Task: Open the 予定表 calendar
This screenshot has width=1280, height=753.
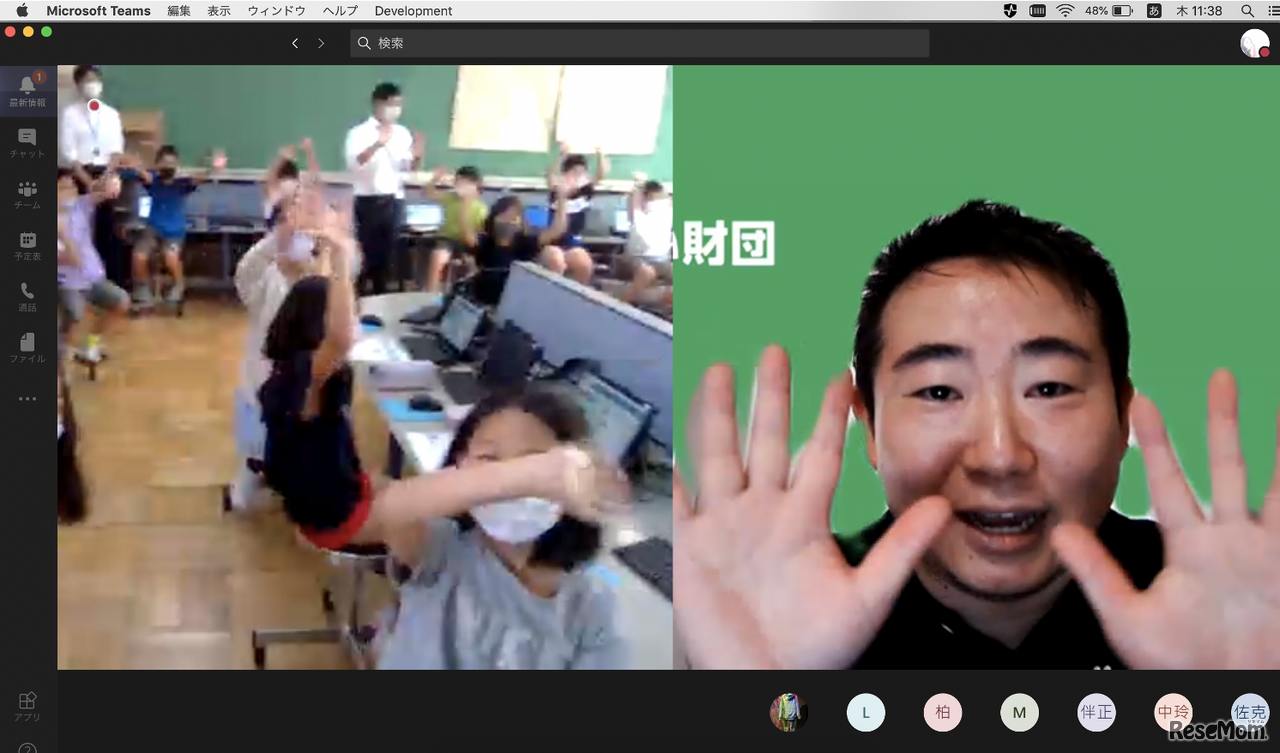Action: (27, 246)
